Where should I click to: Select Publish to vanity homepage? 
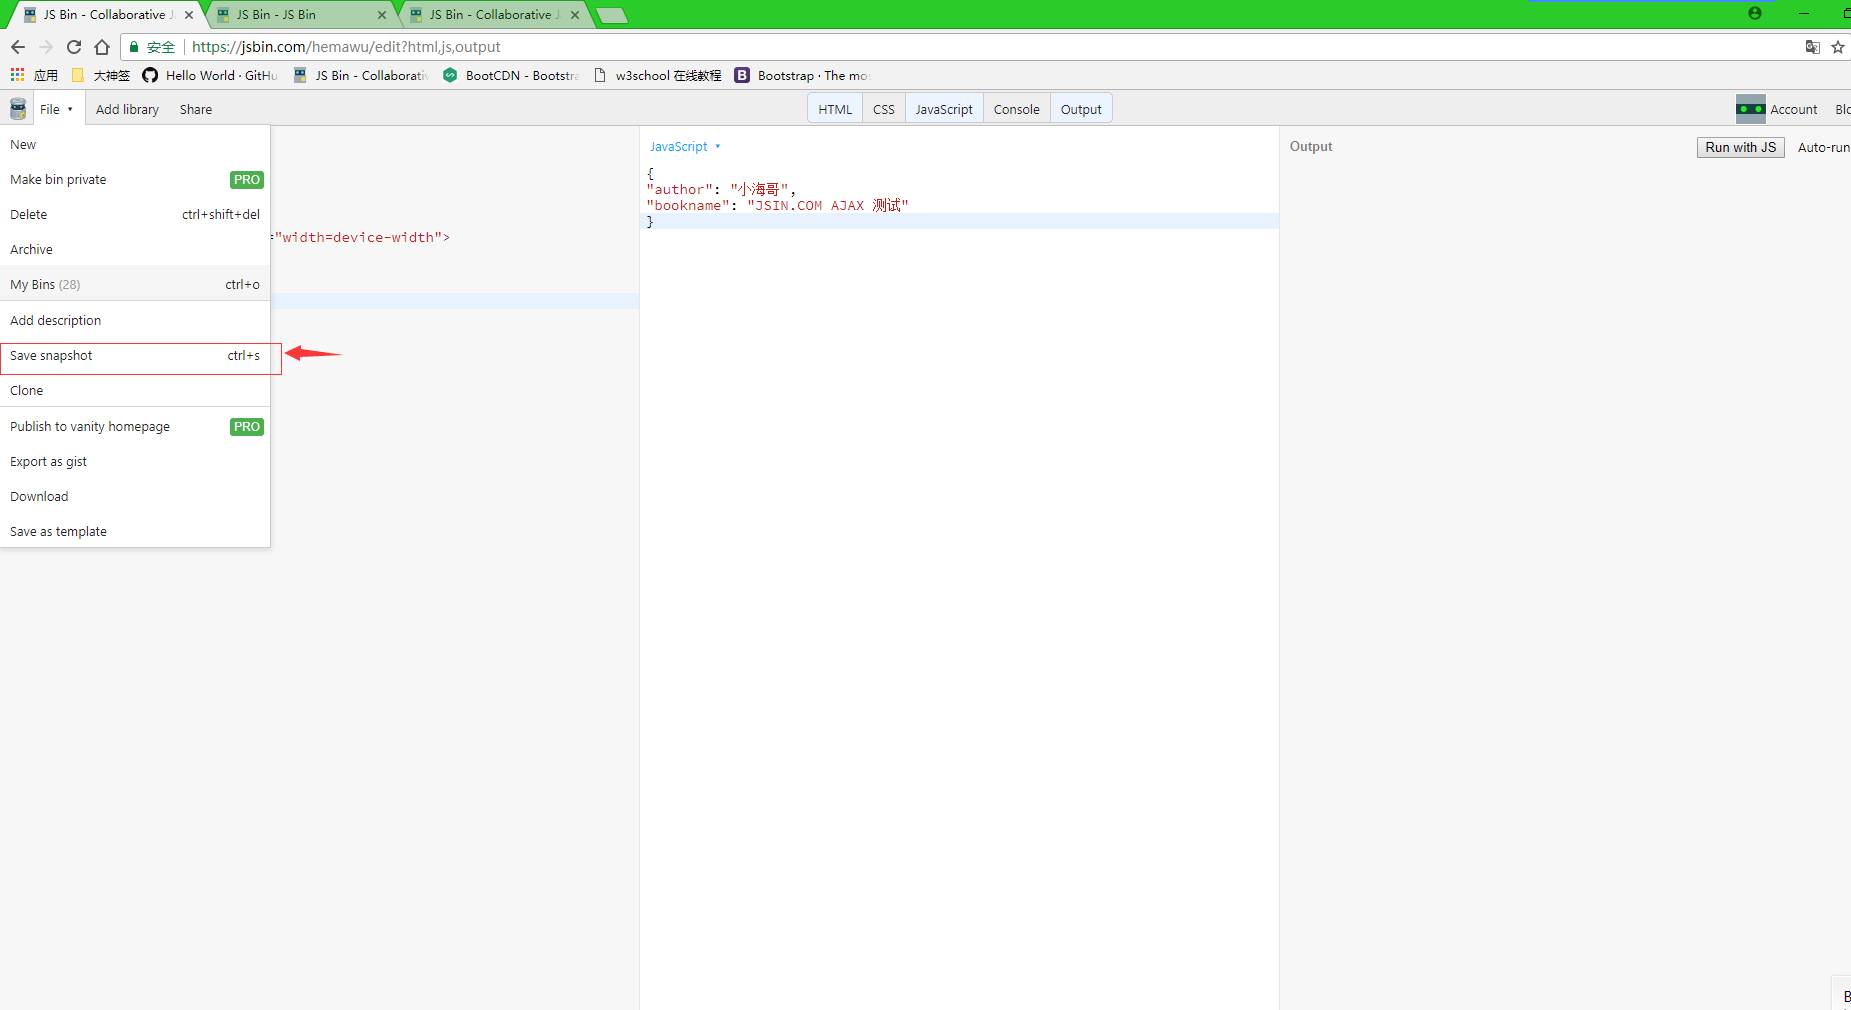(135, 426)
